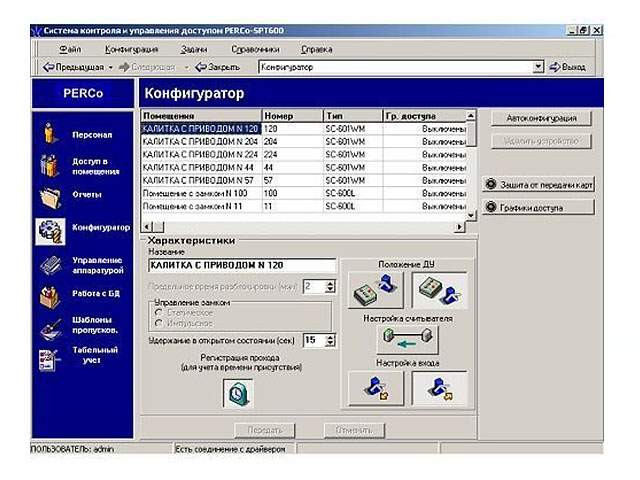Decrease the Предельное время разблокировки value

pyautogui.click(x=330, y=290)
